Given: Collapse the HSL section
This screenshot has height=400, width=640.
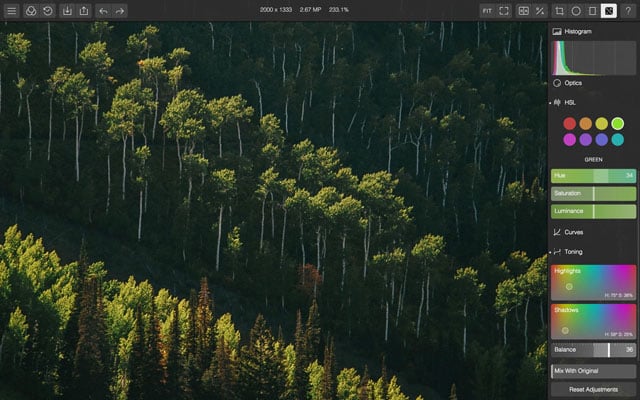Looking at the screenshot, I should [x=570, y=102].
